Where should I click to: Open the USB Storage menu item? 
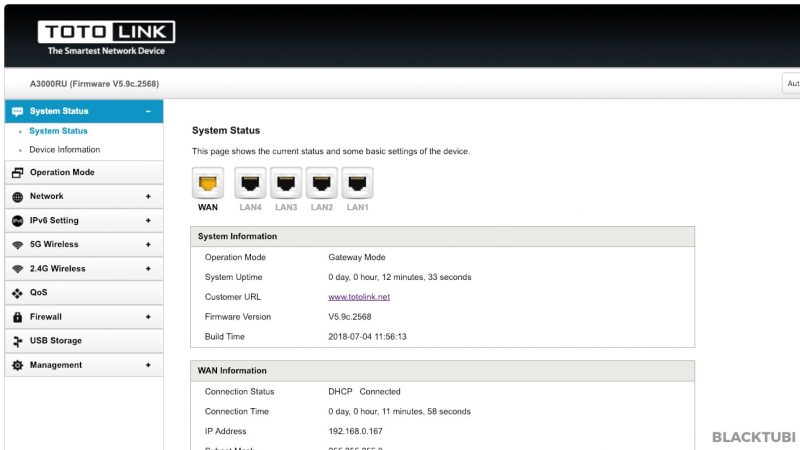point(84,341)
